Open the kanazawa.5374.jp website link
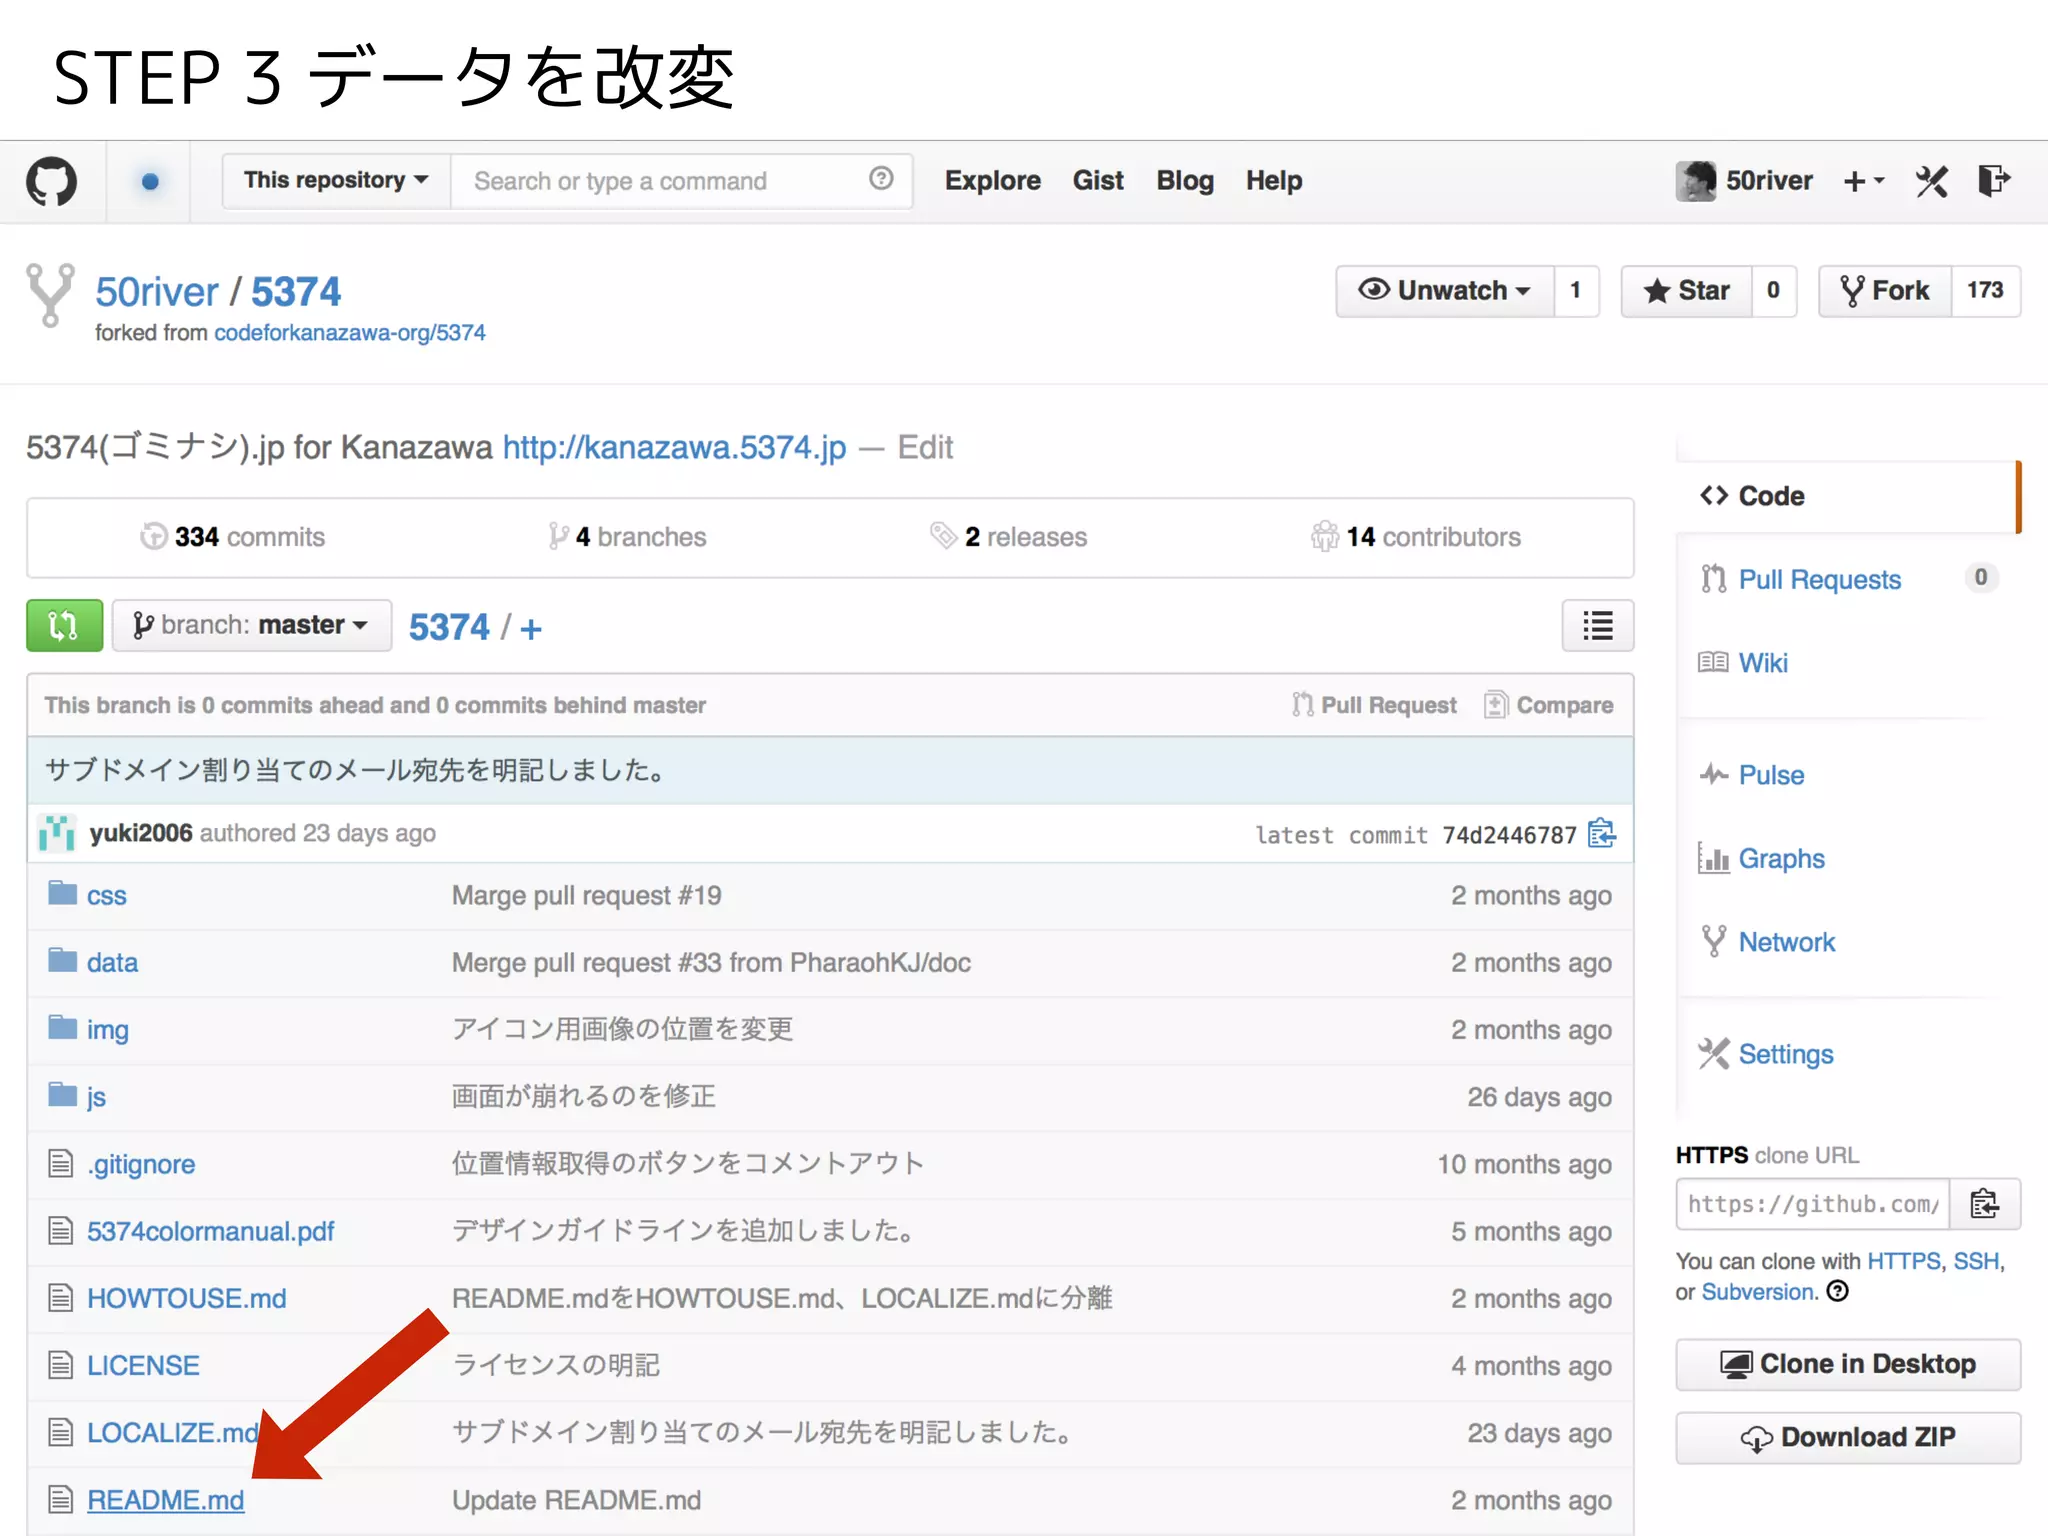The height and width of the screenshot is (1536, 2048). coord(674,447)
